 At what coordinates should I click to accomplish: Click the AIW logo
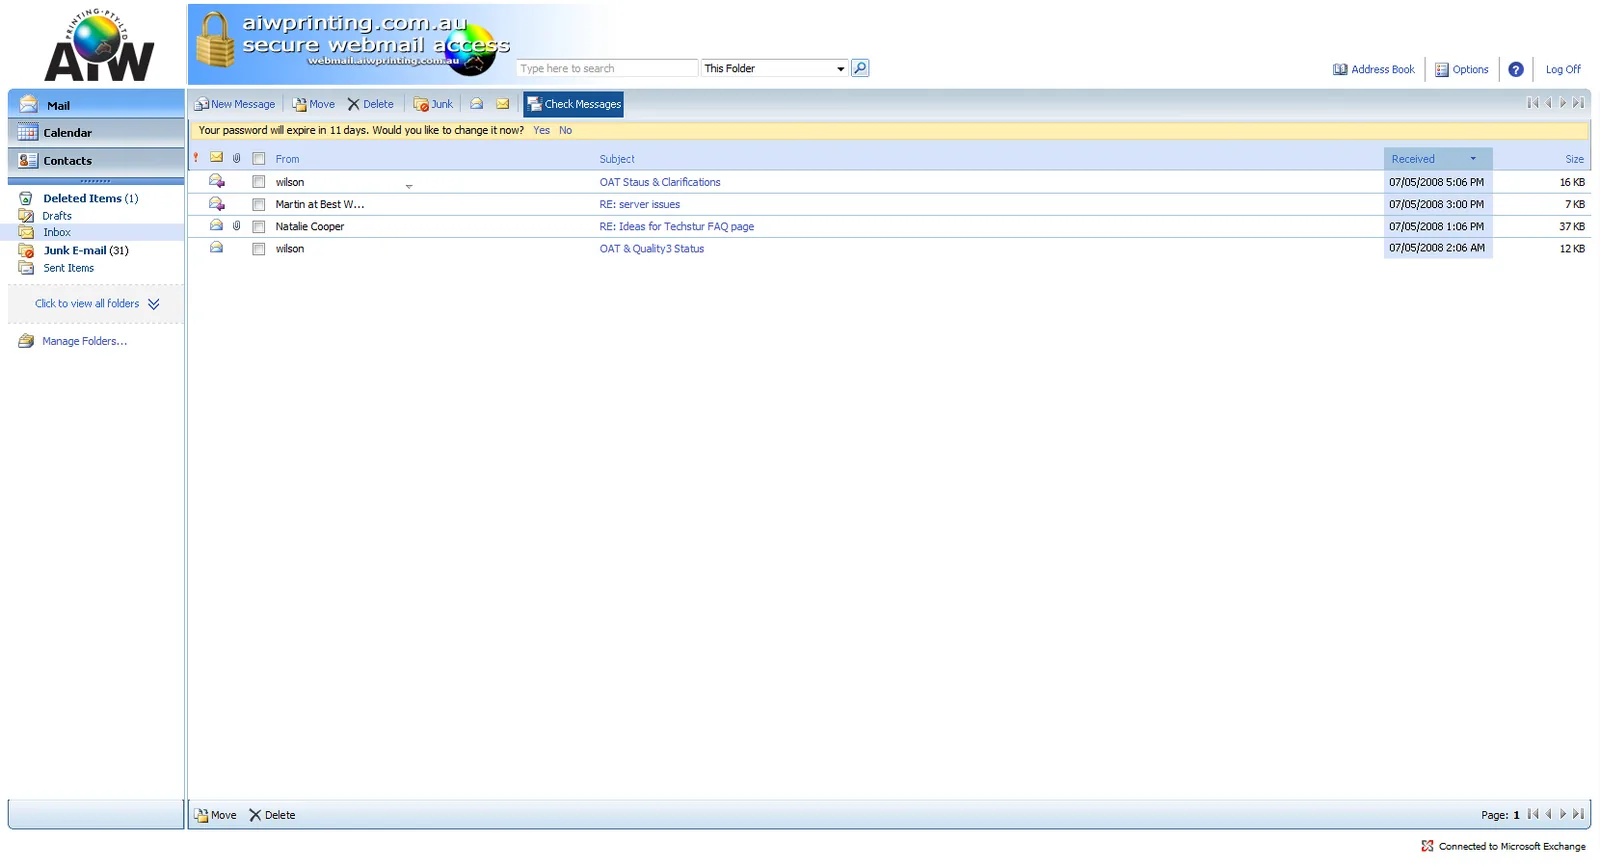coord(99,45)
